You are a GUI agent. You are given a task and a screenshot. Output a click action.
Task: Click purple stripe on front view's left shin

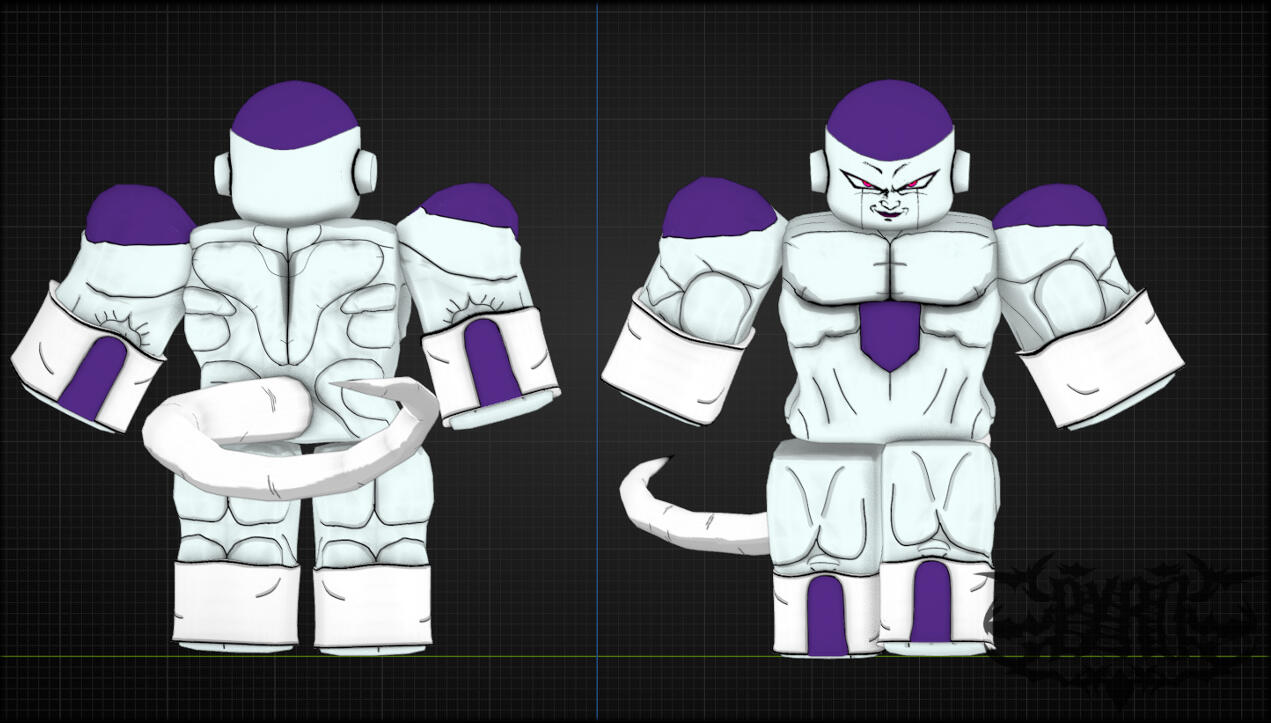[826, 614]
